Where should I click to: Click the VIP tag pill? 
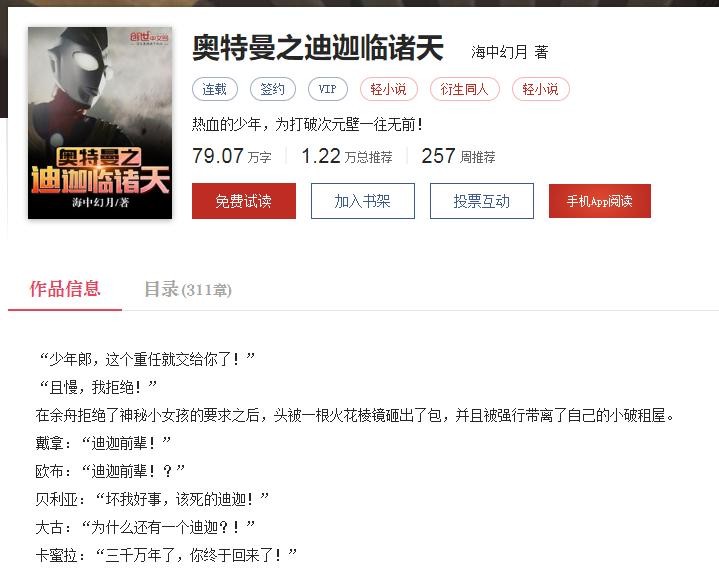[x=327, y=89]
